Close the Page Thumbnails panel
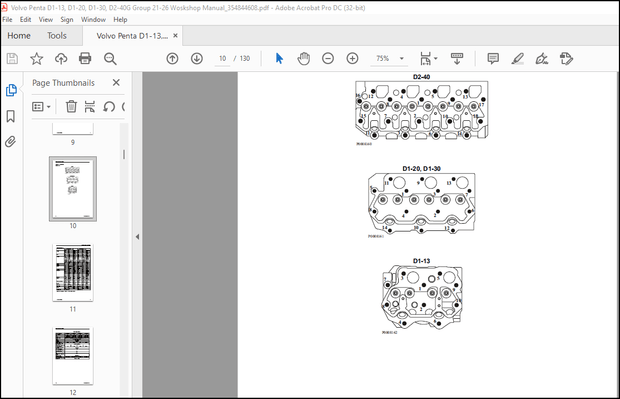620x399 pixels. point(116,82)
